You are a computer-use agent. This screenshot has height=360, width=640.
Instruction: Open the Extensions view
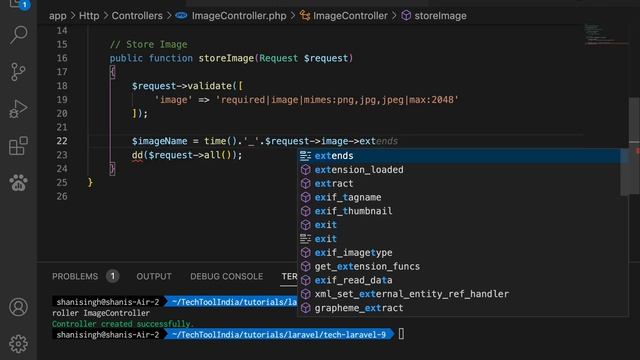[18, 145]
